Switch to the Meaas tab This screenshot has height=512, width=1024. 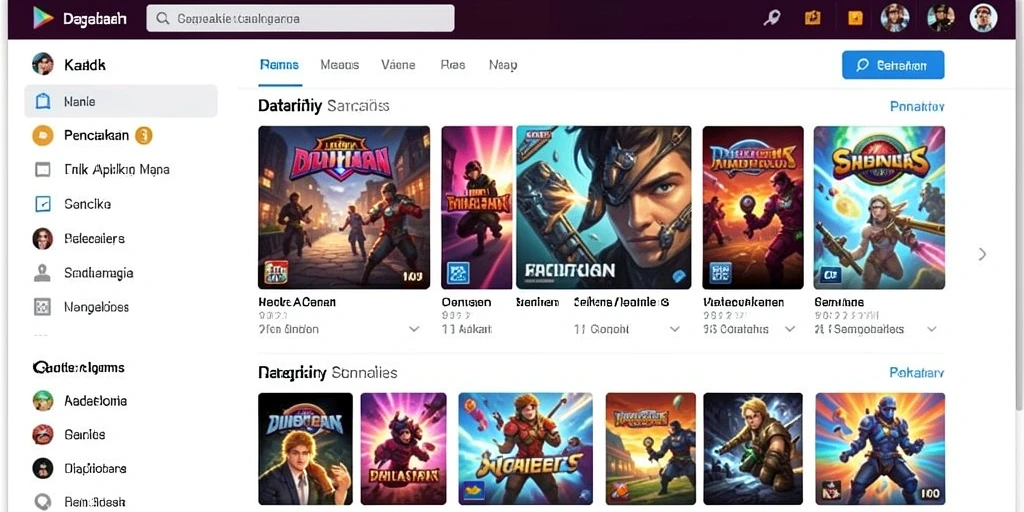[340, 65]
